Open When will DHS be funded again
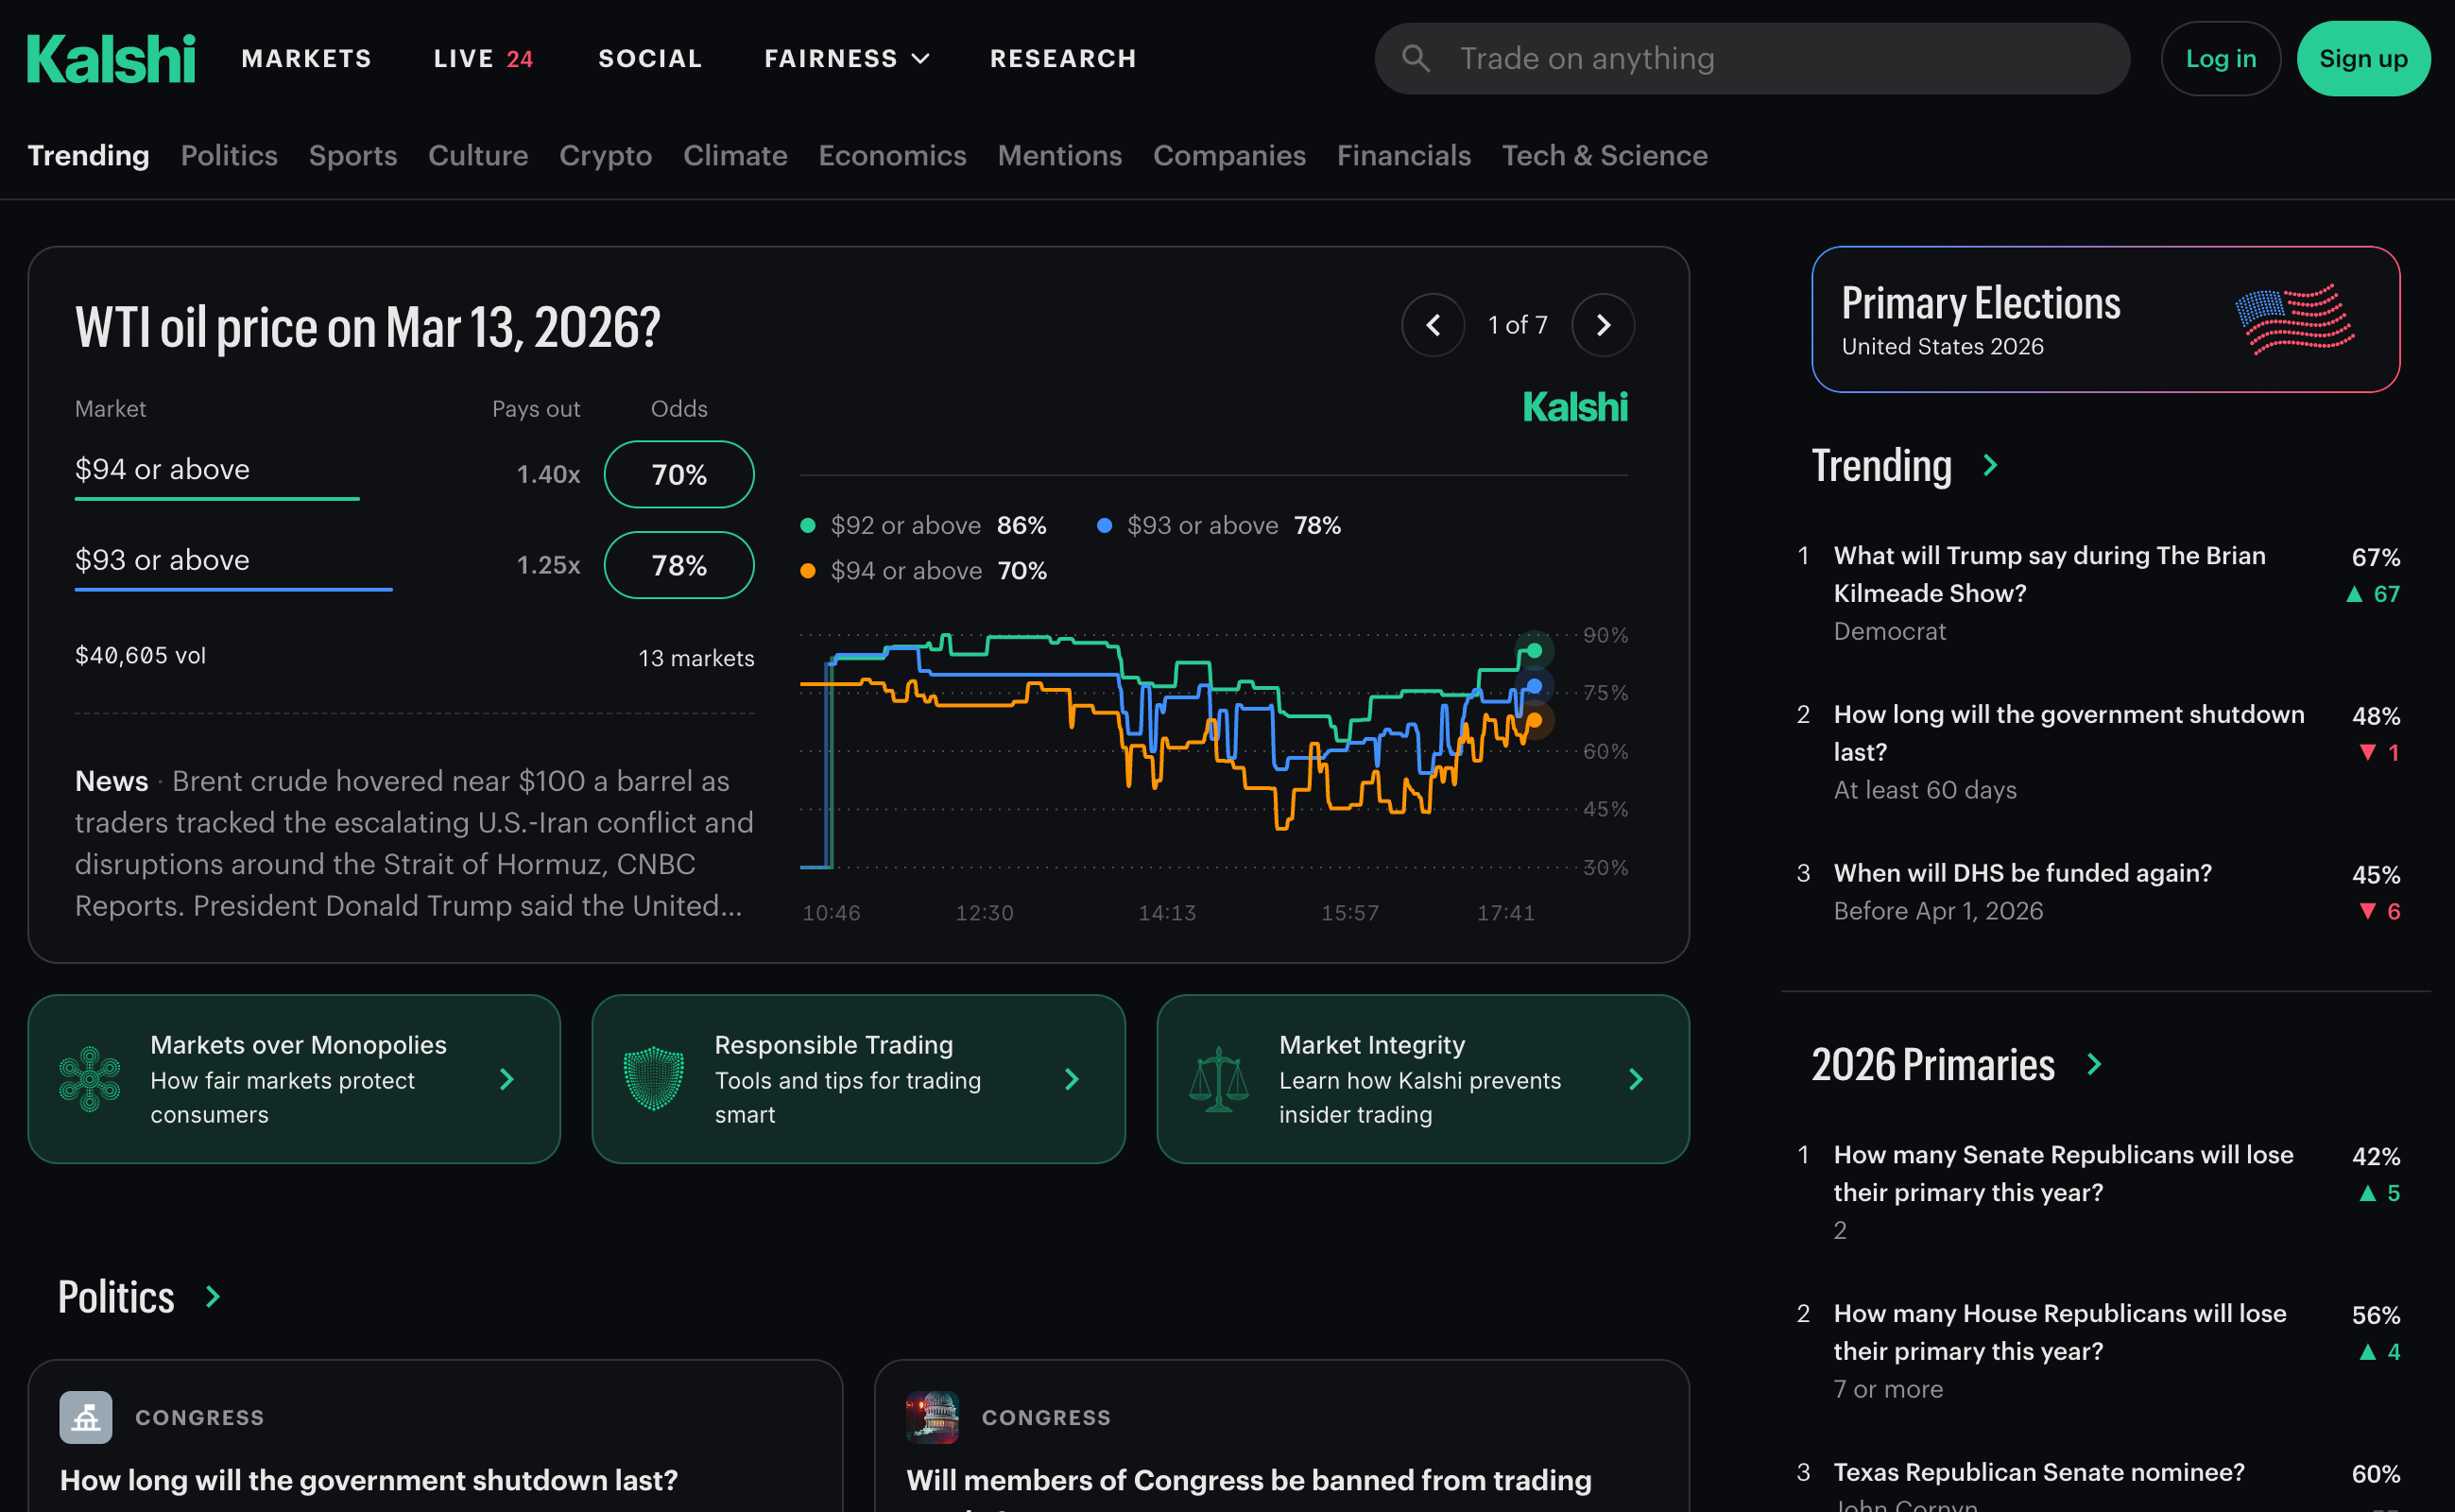Viewport: 2455px width, 1512px height. pos(2098,891)
